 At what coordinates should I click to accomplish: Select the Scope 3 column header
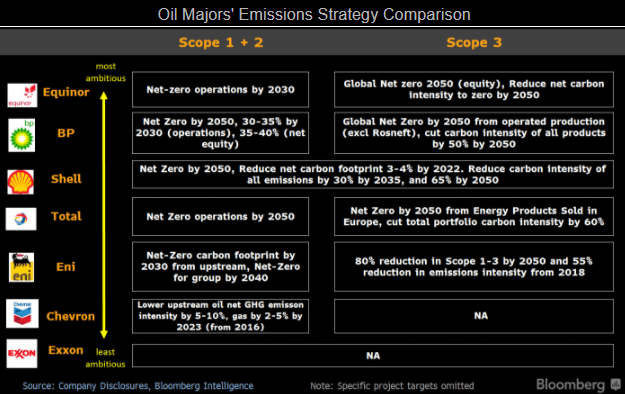click(x=474, y=42)
